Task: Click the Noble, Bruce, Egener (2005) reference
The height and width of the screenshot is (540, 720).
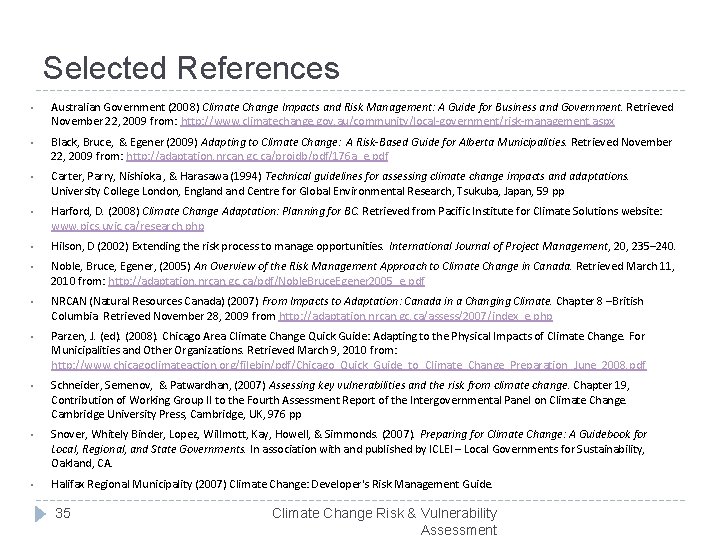Action: click(x=363, y=273)
